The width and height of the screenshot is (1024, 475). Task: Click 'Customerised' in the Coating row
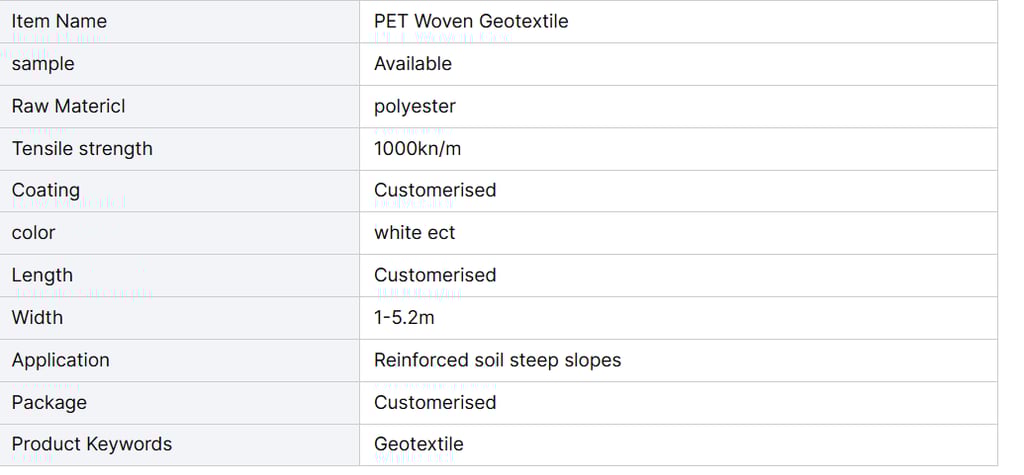(435, 191)
